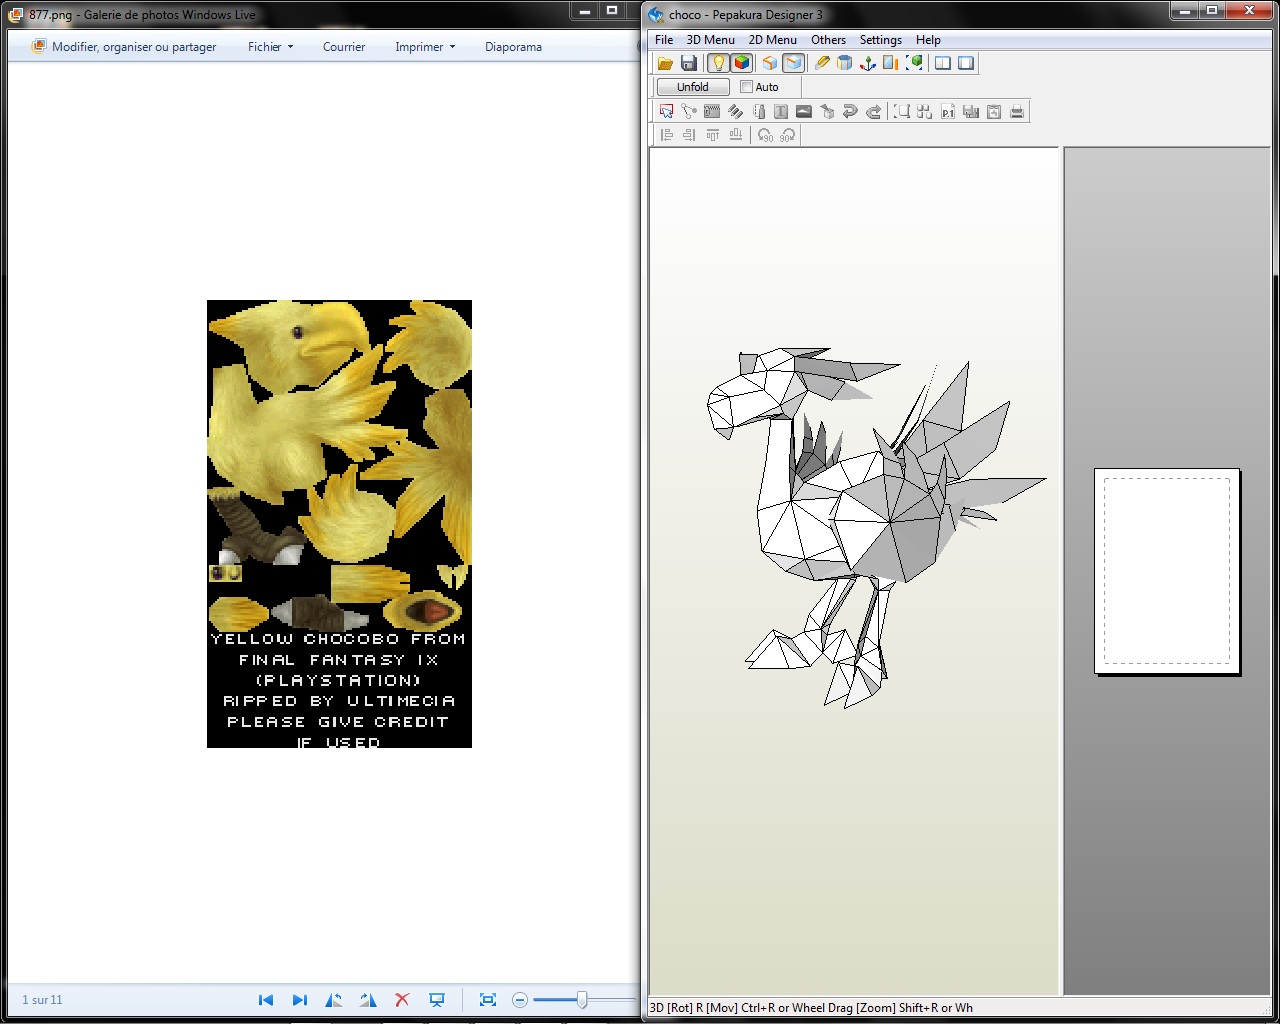This screenshot has width=1280, height=1024.
Task: Select the text input T icon
Action: pos(781,112)
